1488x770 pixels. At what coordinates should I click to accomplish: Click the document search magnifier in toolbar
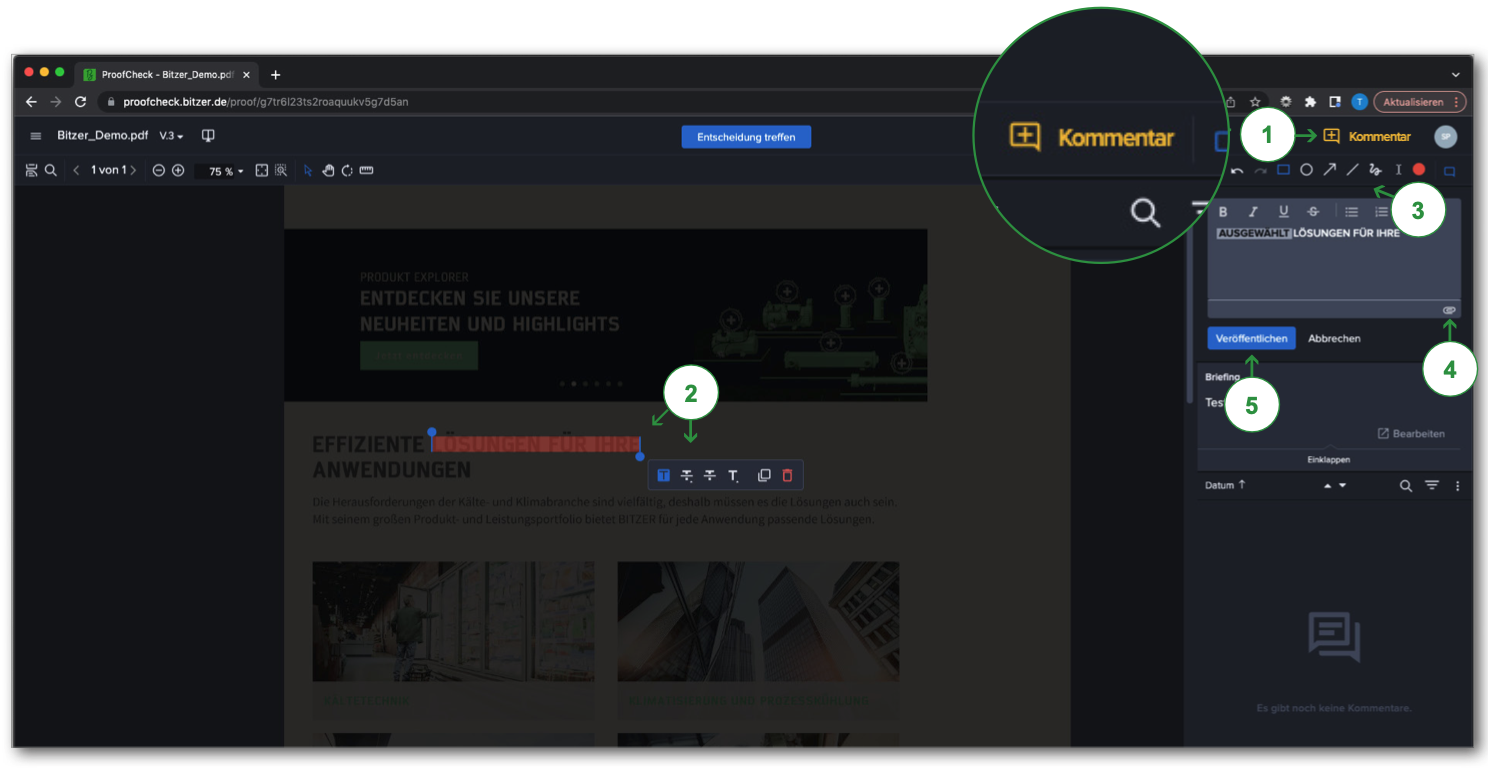click(x=51, y=171)
